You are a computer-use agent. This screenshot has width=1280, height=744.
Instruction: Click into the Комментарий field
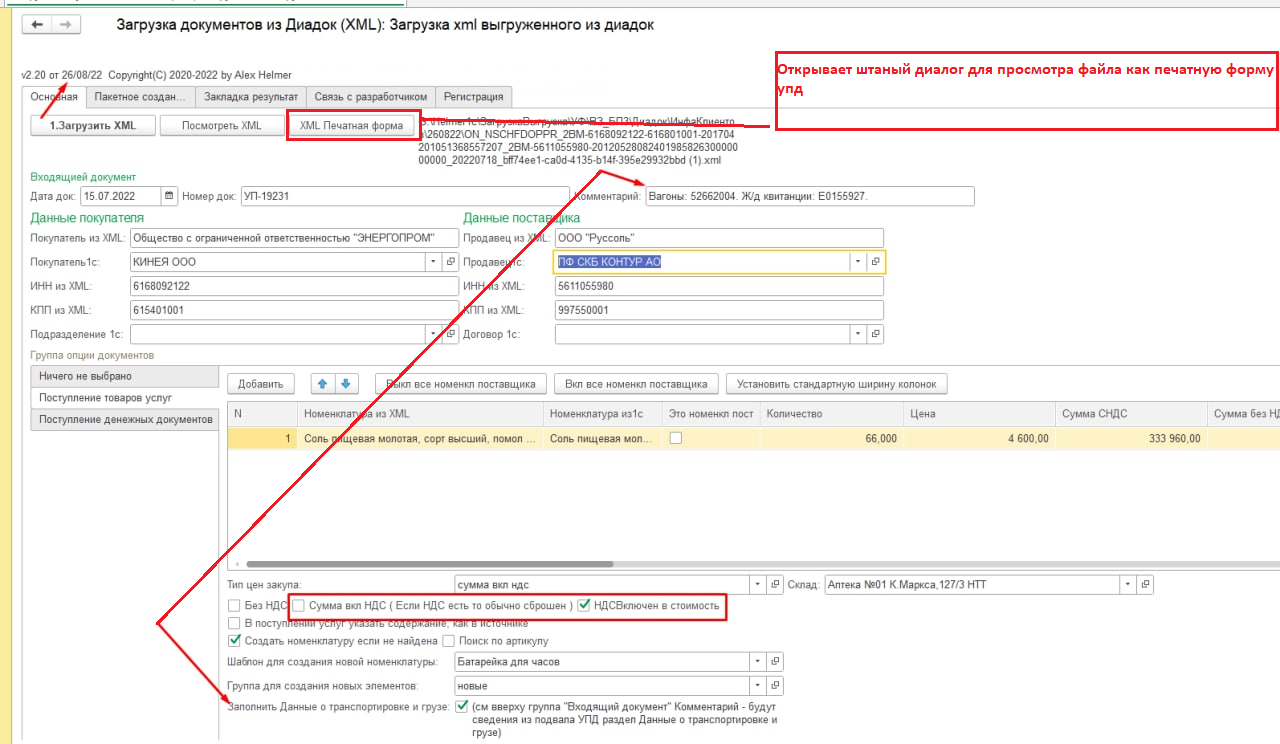(x=809, y=196)
